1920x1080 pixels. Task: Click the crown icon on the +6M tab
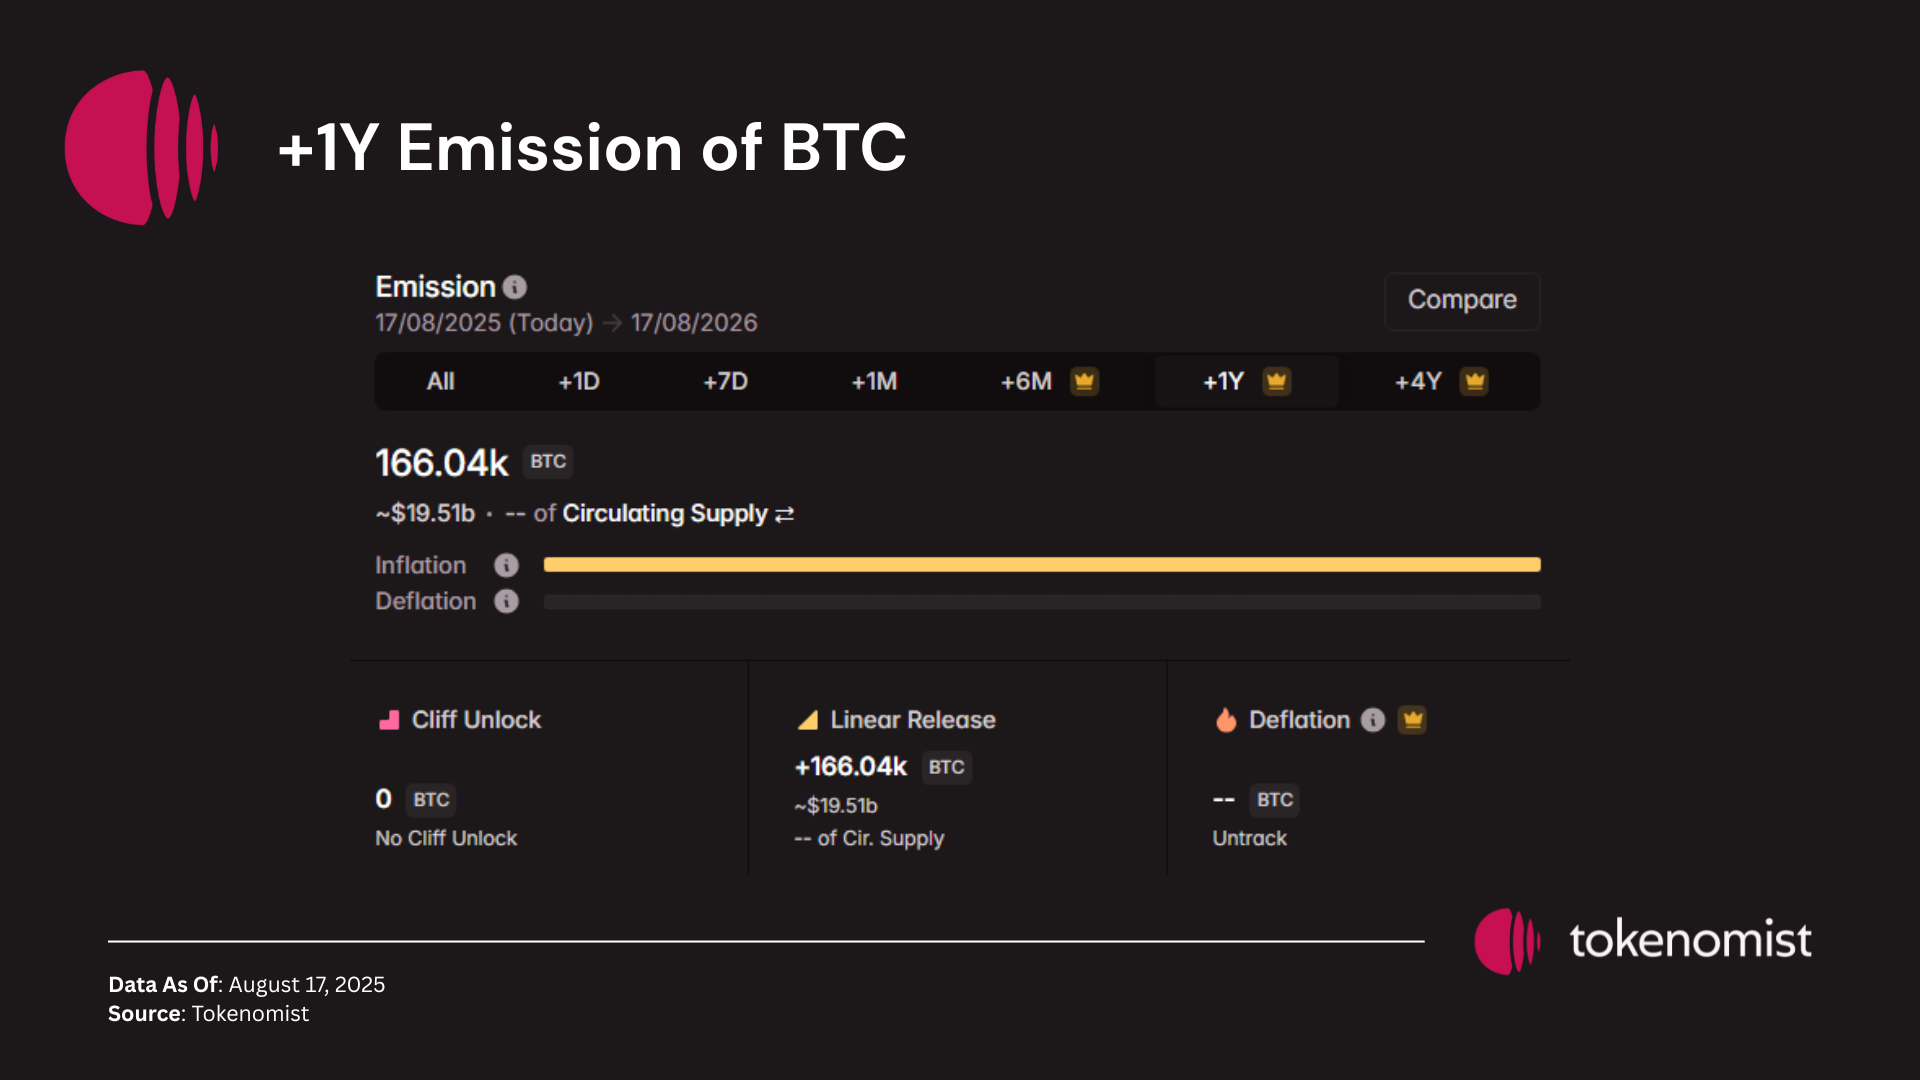[1084, 381]
